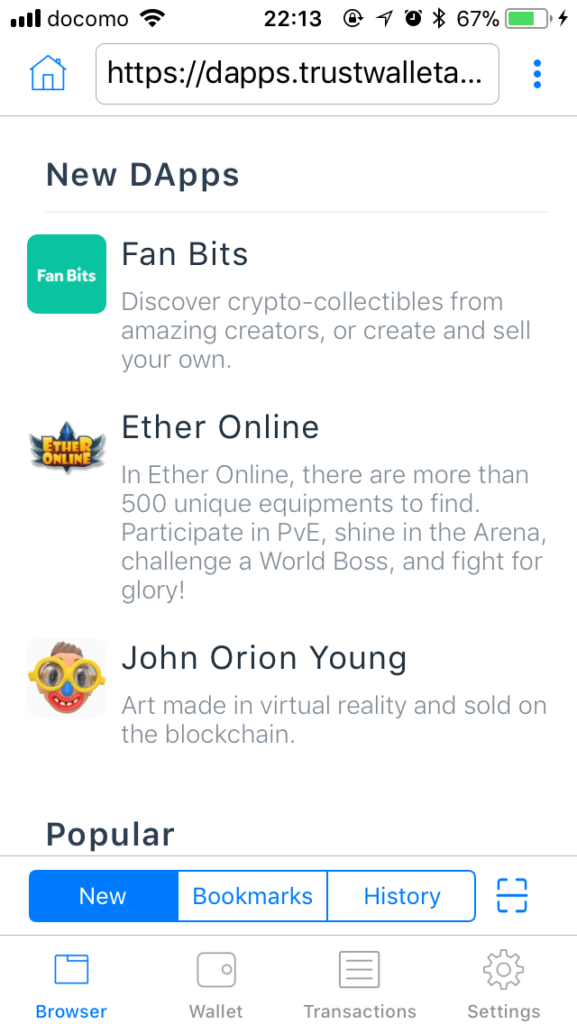Tap the John Orion Young avatar
Screen dimensions: 577x1024
[67, 678]
